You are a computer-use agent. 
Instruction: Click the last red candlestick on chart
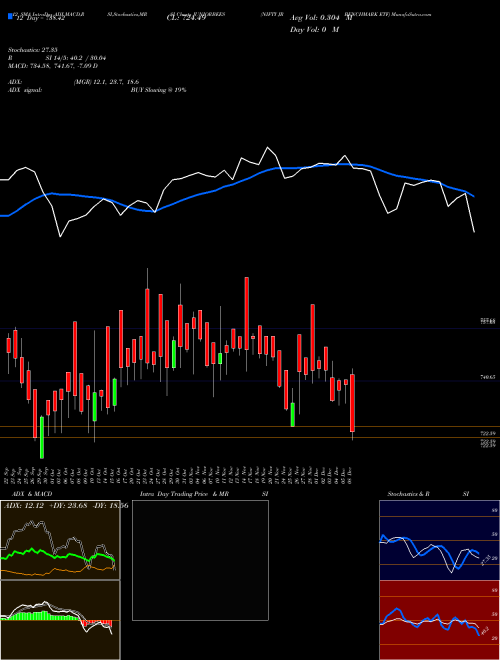352,403
